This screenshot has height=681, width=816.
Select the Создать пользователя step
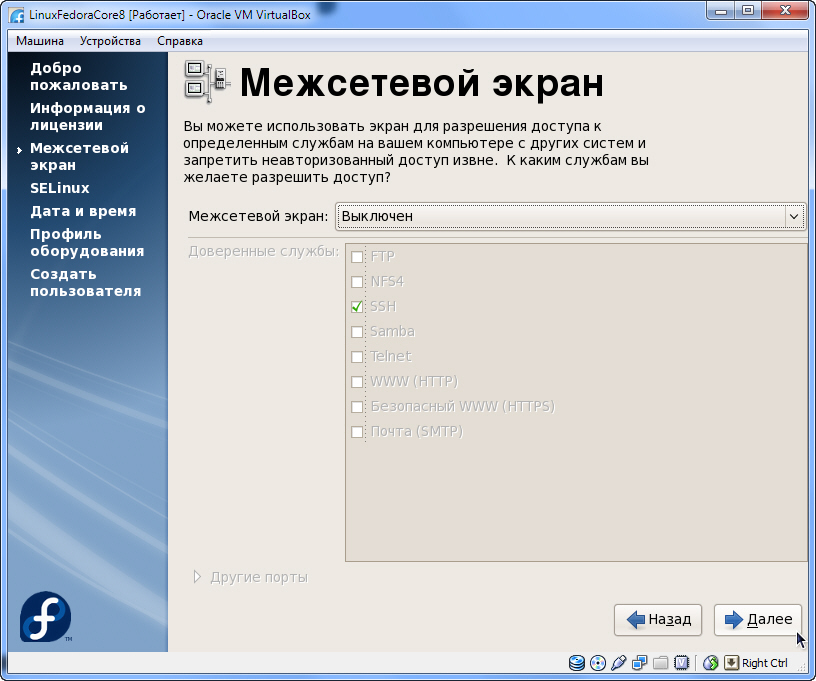(85, 282)
